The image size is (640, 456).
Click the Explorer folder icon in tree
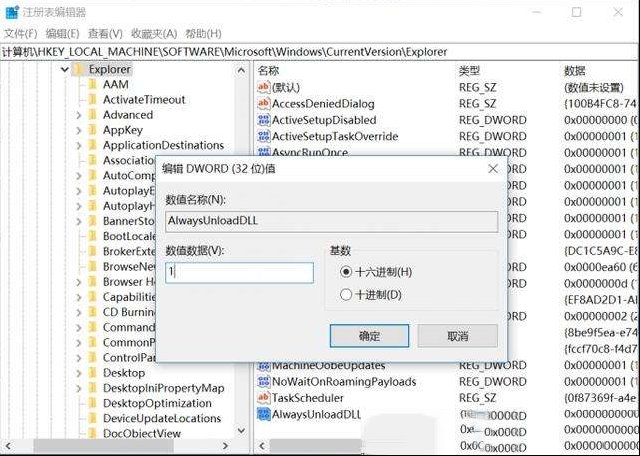[x=79, y=69]
